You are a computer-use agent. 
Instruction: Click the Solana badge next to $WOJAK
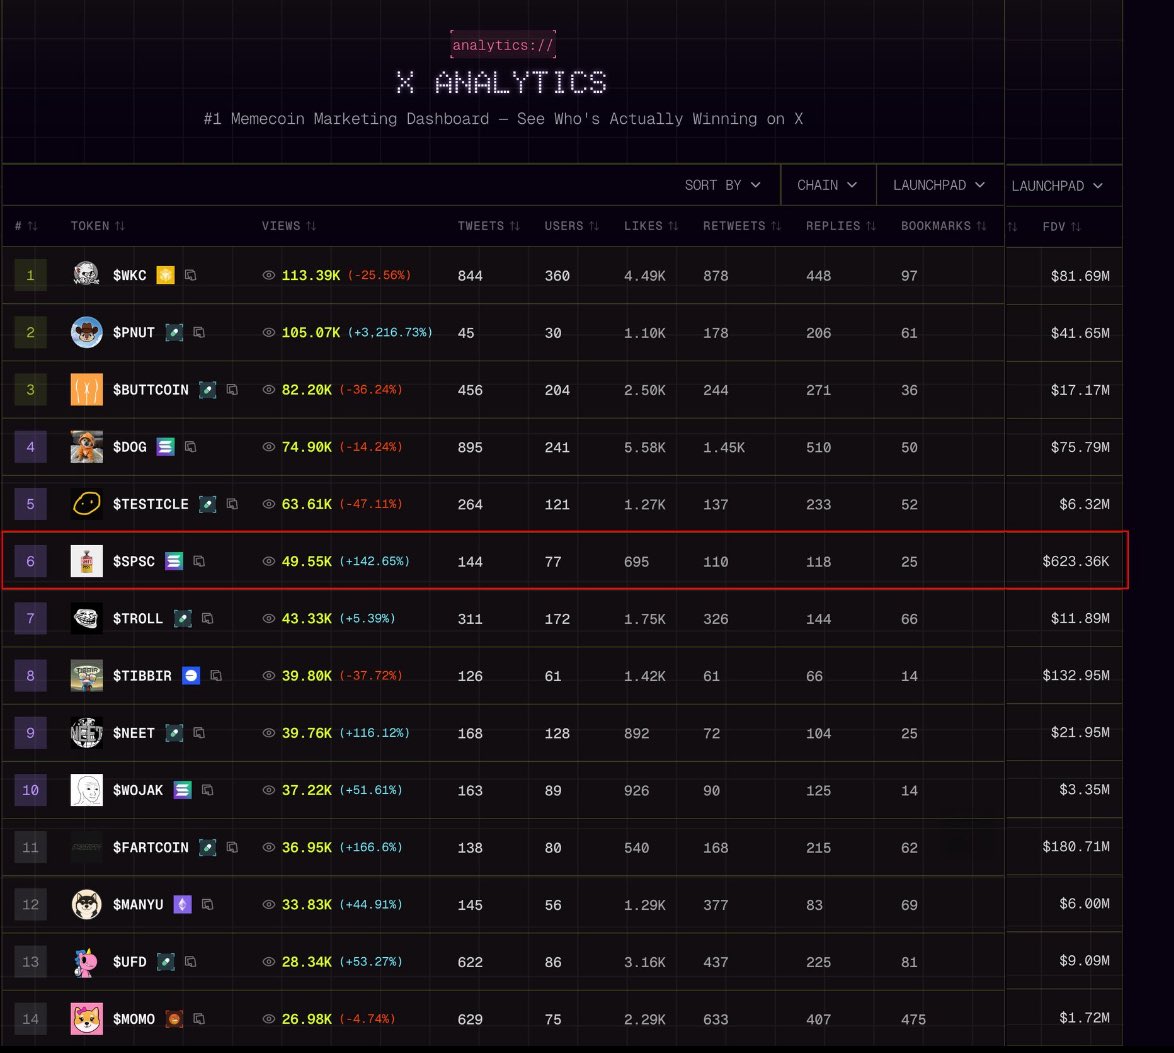pyautogui.click(x=182, y=790)
